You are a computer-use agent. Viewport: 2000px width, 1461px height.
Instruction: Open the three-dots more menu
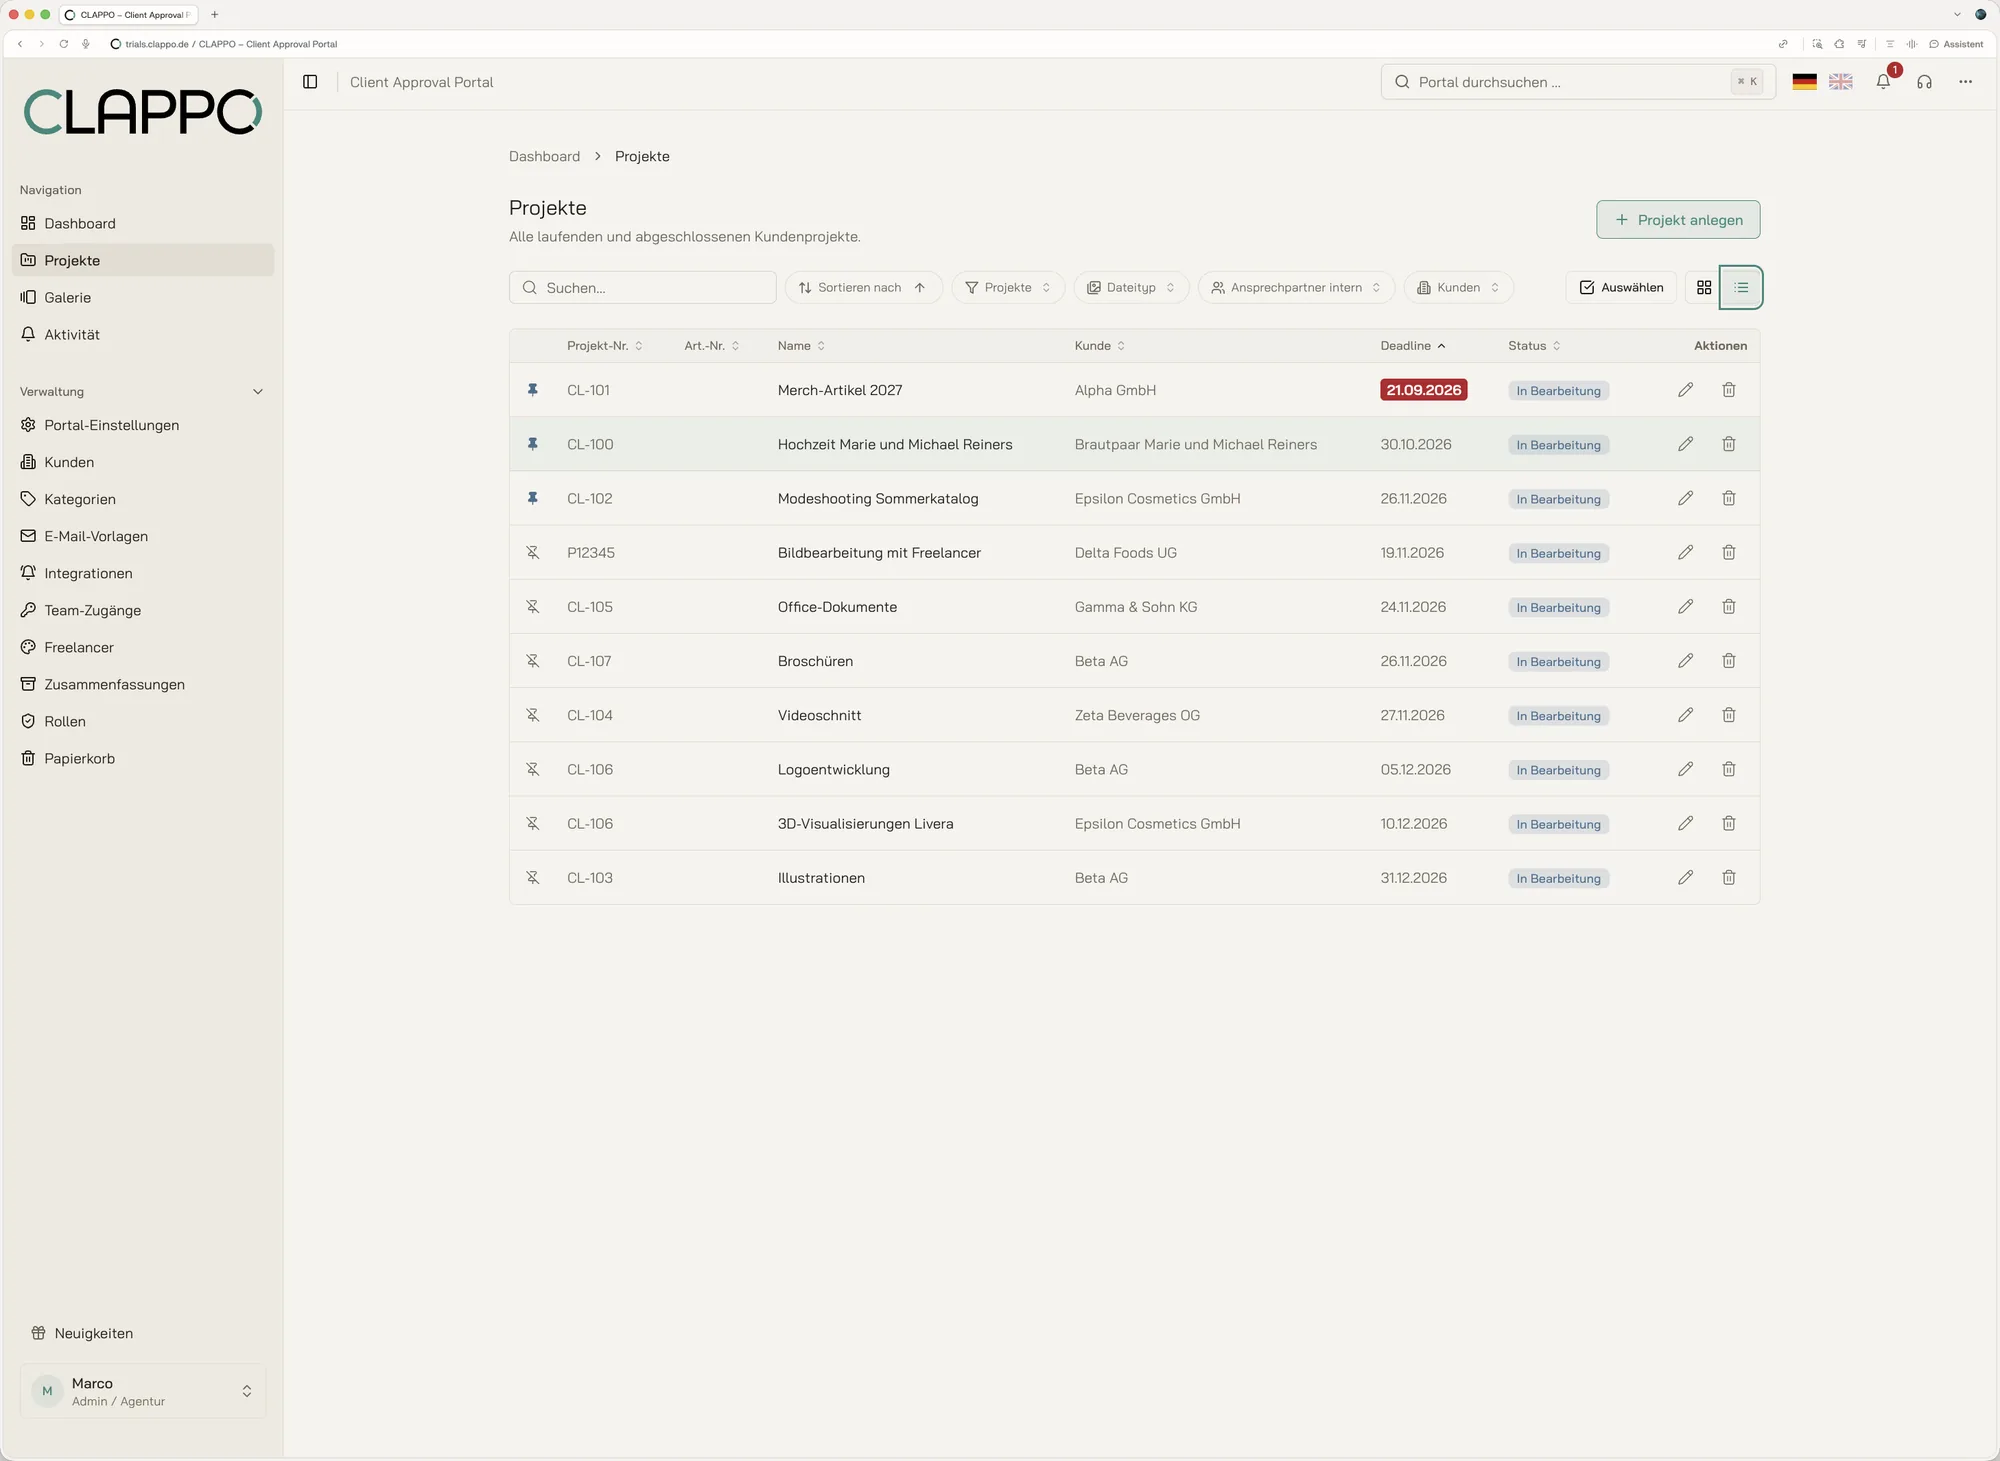point(1965,82)
